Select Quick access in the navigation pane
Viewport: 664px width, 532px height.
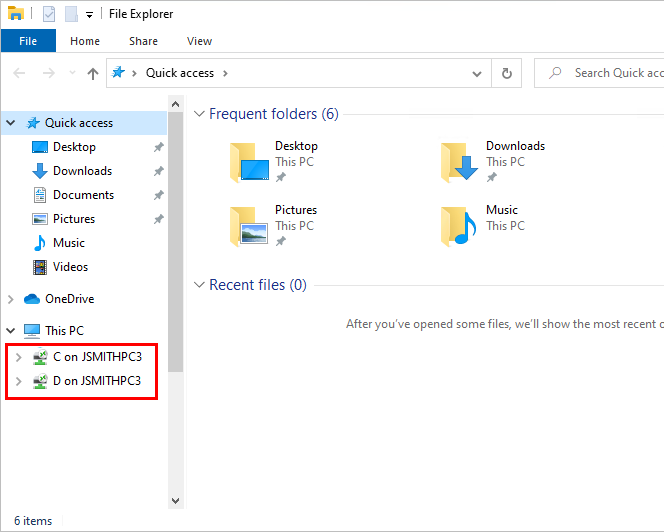(x=79, y=123)
